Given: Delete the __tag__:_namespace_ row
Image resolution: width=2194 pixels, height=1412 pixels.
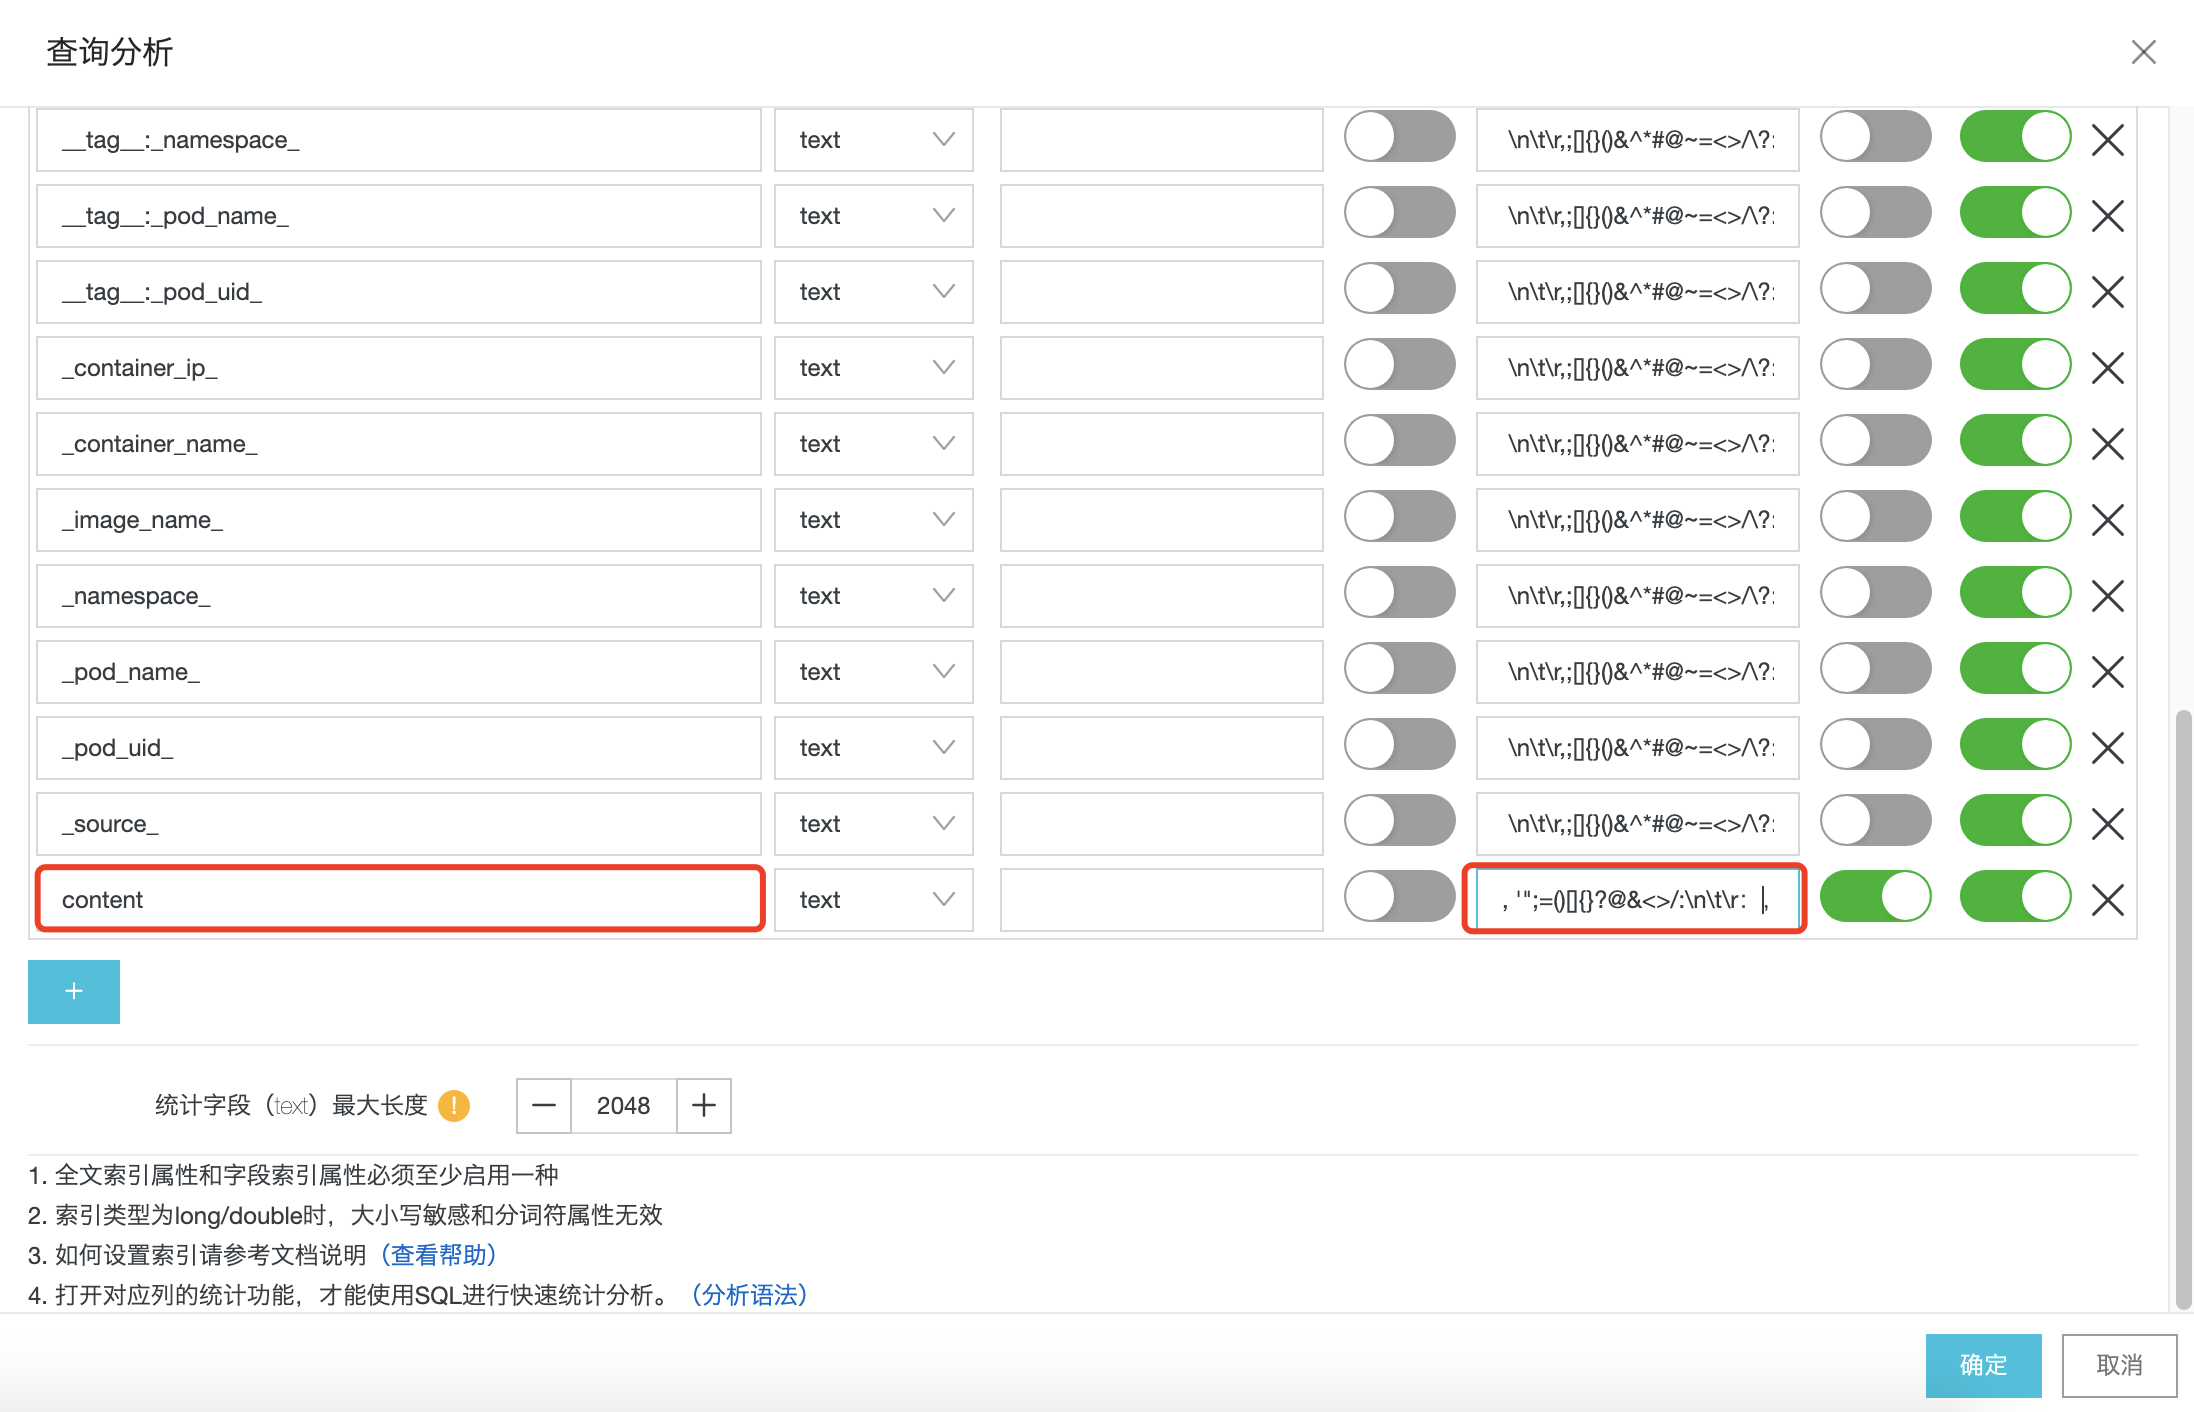Looking at the screenshot, I should click(x=2107, y=140).
